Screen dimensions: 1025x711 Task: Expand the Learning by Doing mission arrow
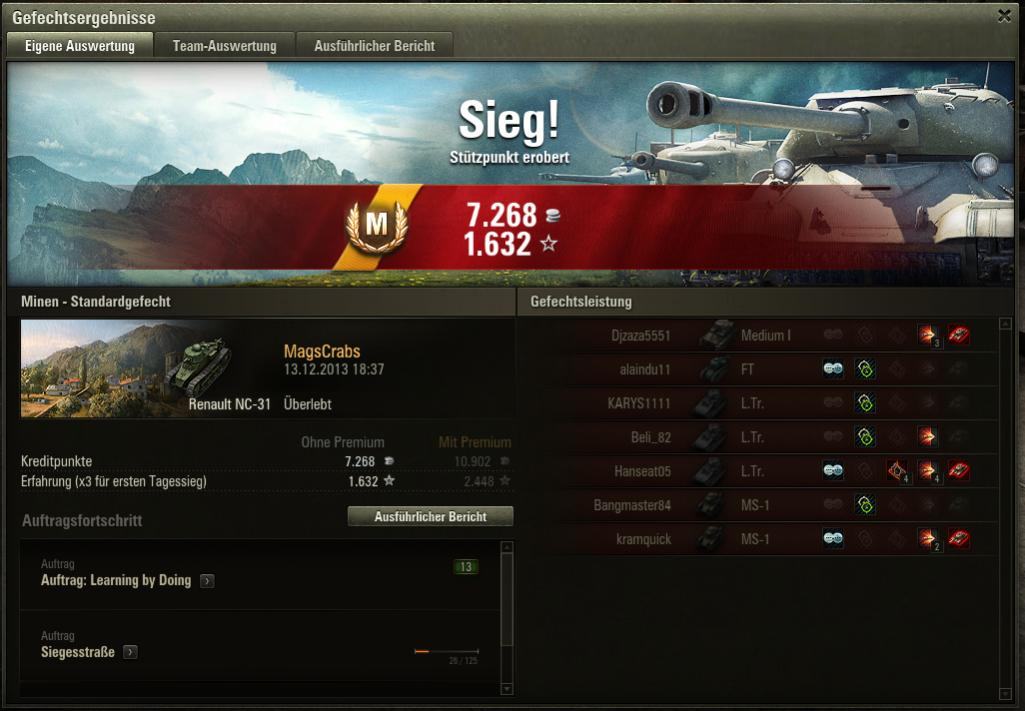click(x=207, y=580)
